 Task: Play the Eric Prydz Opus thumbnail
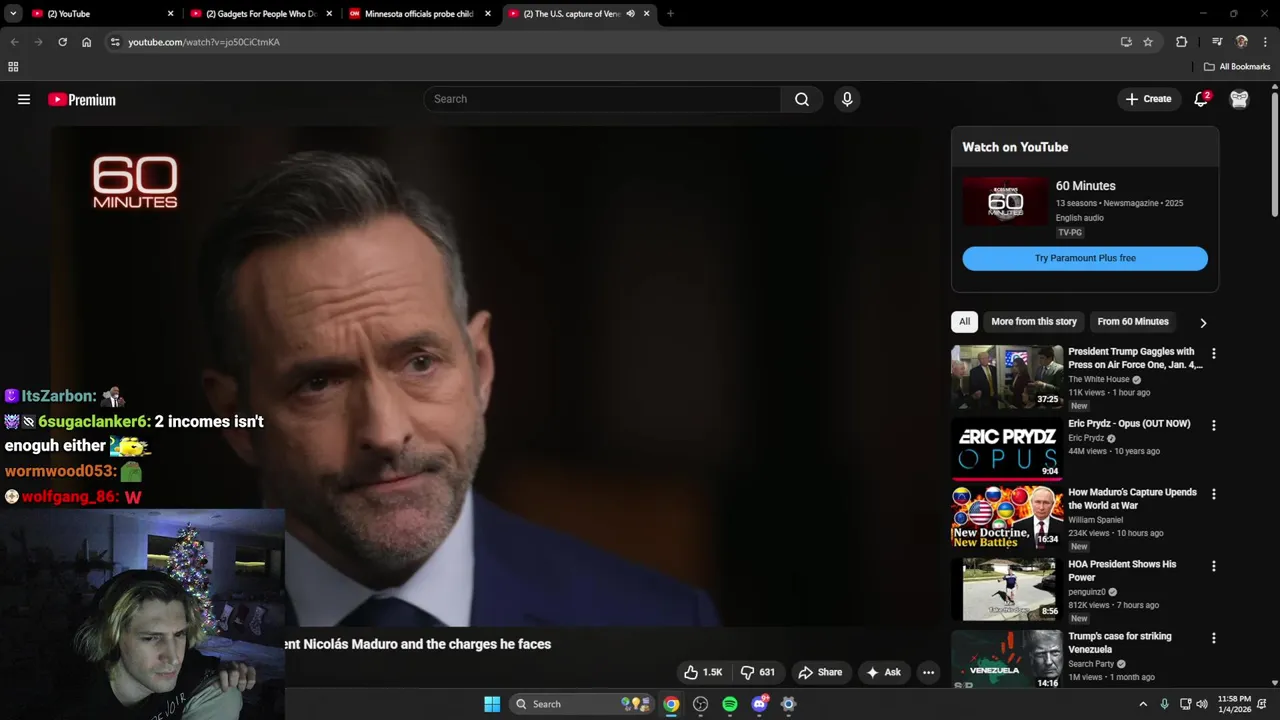[x=1007, y=449]
